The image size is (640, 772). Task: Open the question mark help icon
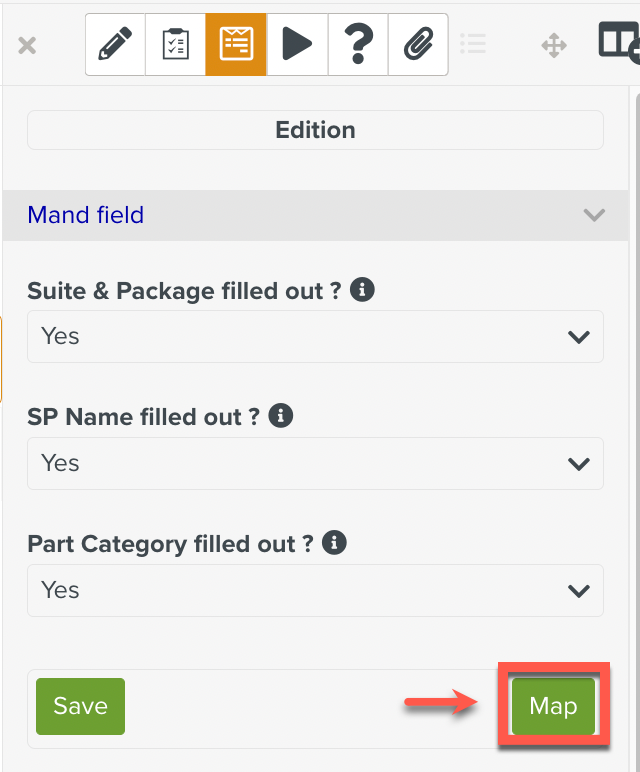coord(357,45)
